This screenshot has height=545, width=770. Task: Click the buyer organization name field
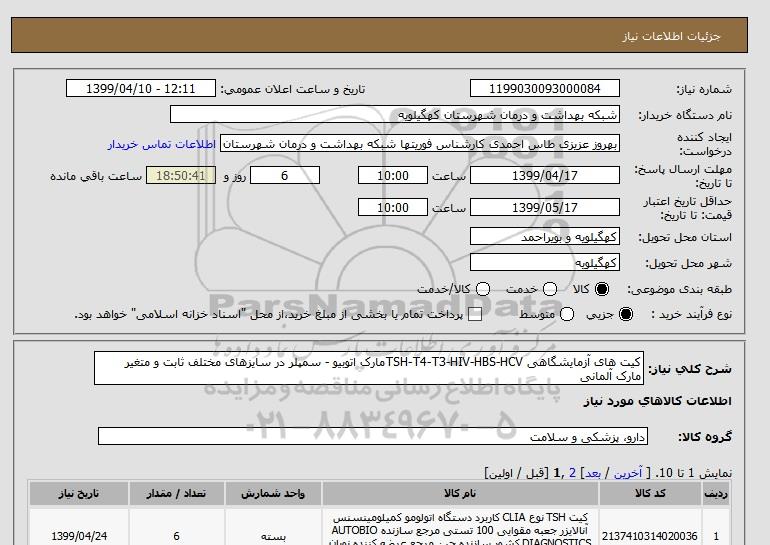(x=394, y=114)
